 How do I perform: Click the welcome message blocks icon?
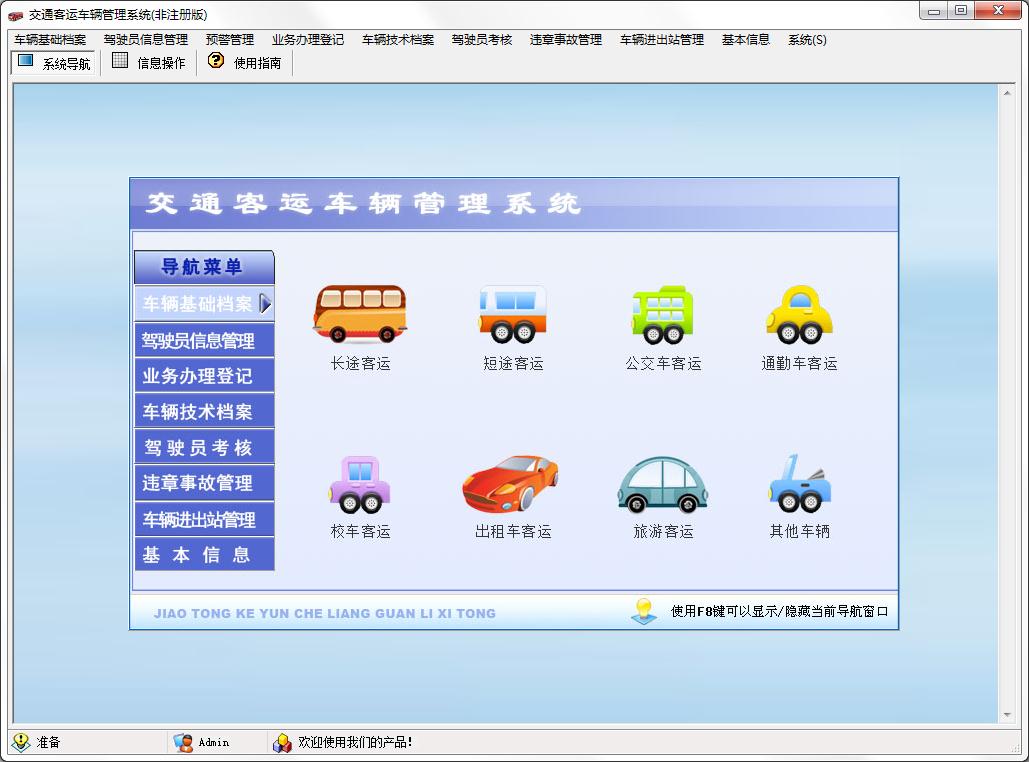click(282, 742)
